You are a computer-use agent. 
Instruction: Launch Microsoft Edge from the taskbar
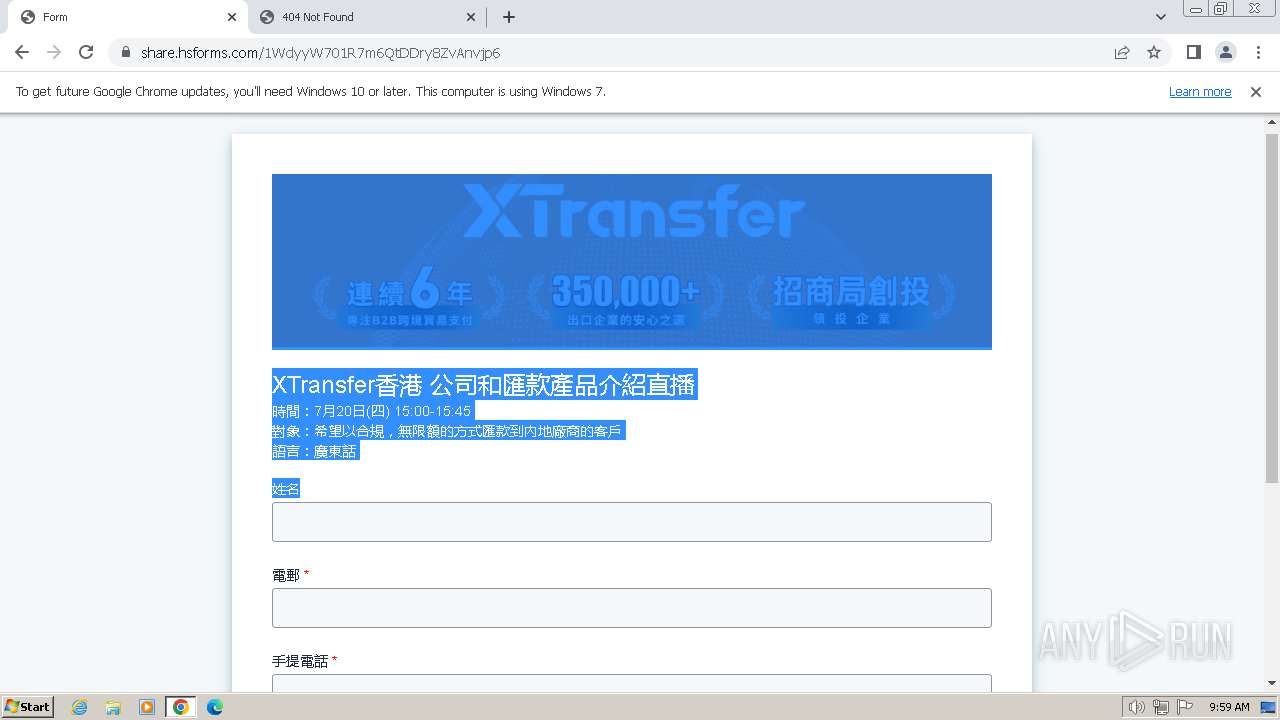point(215,707)
